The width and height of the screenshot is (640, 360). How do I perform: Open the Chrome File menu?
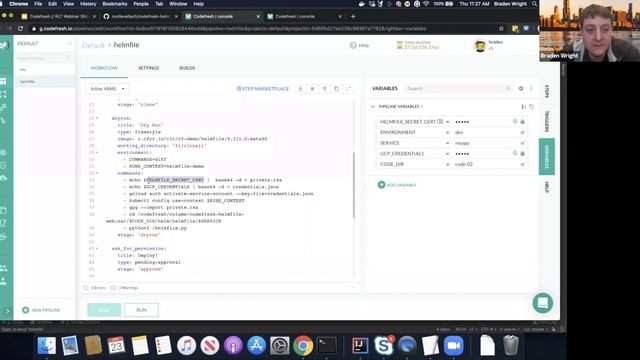point(38,4)
